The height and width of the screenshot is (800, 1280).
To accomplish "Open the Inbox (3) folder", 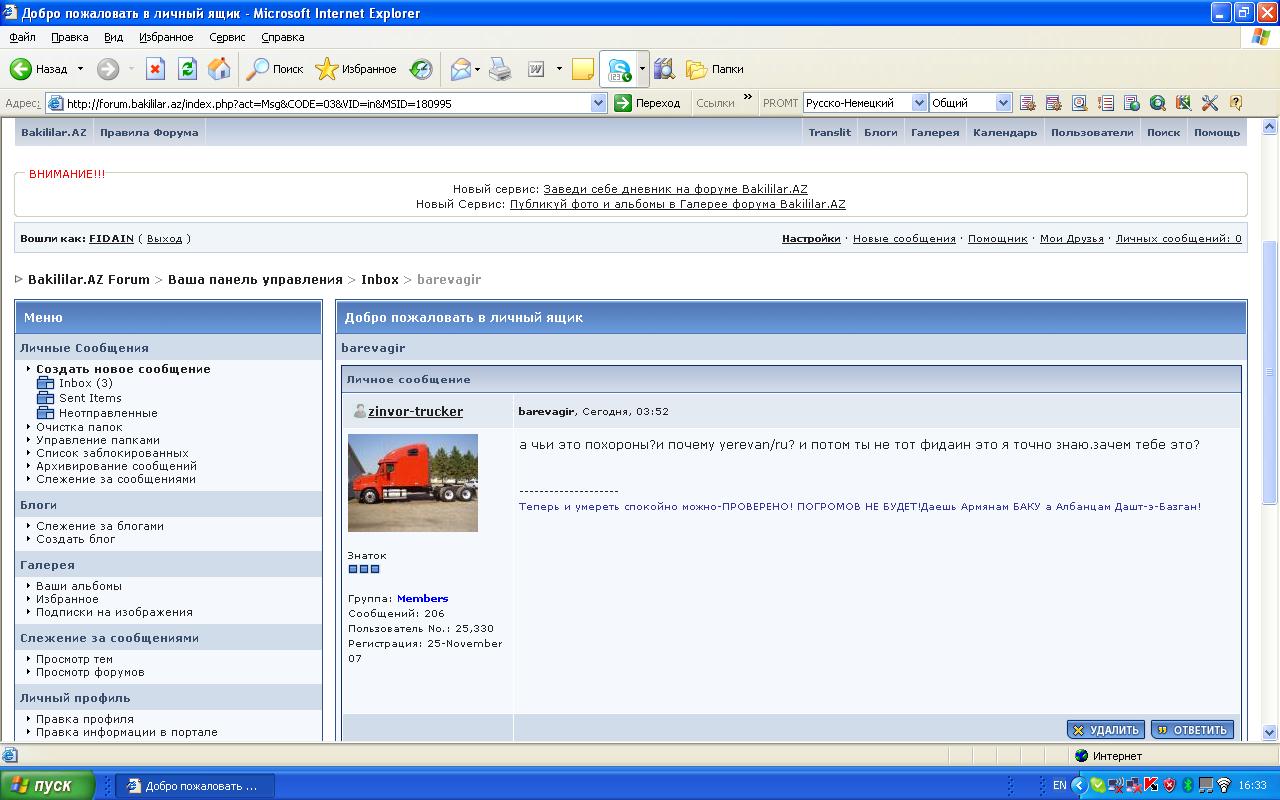I will 85,383.
